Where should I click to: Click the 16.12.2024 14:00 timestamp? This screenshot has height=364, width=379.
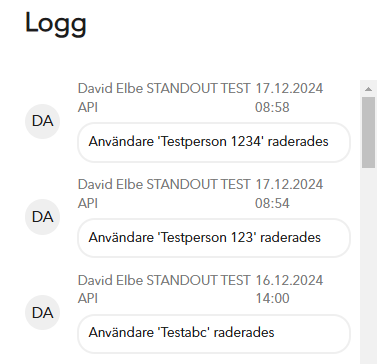pyautogui.click(x=289, y=289)
